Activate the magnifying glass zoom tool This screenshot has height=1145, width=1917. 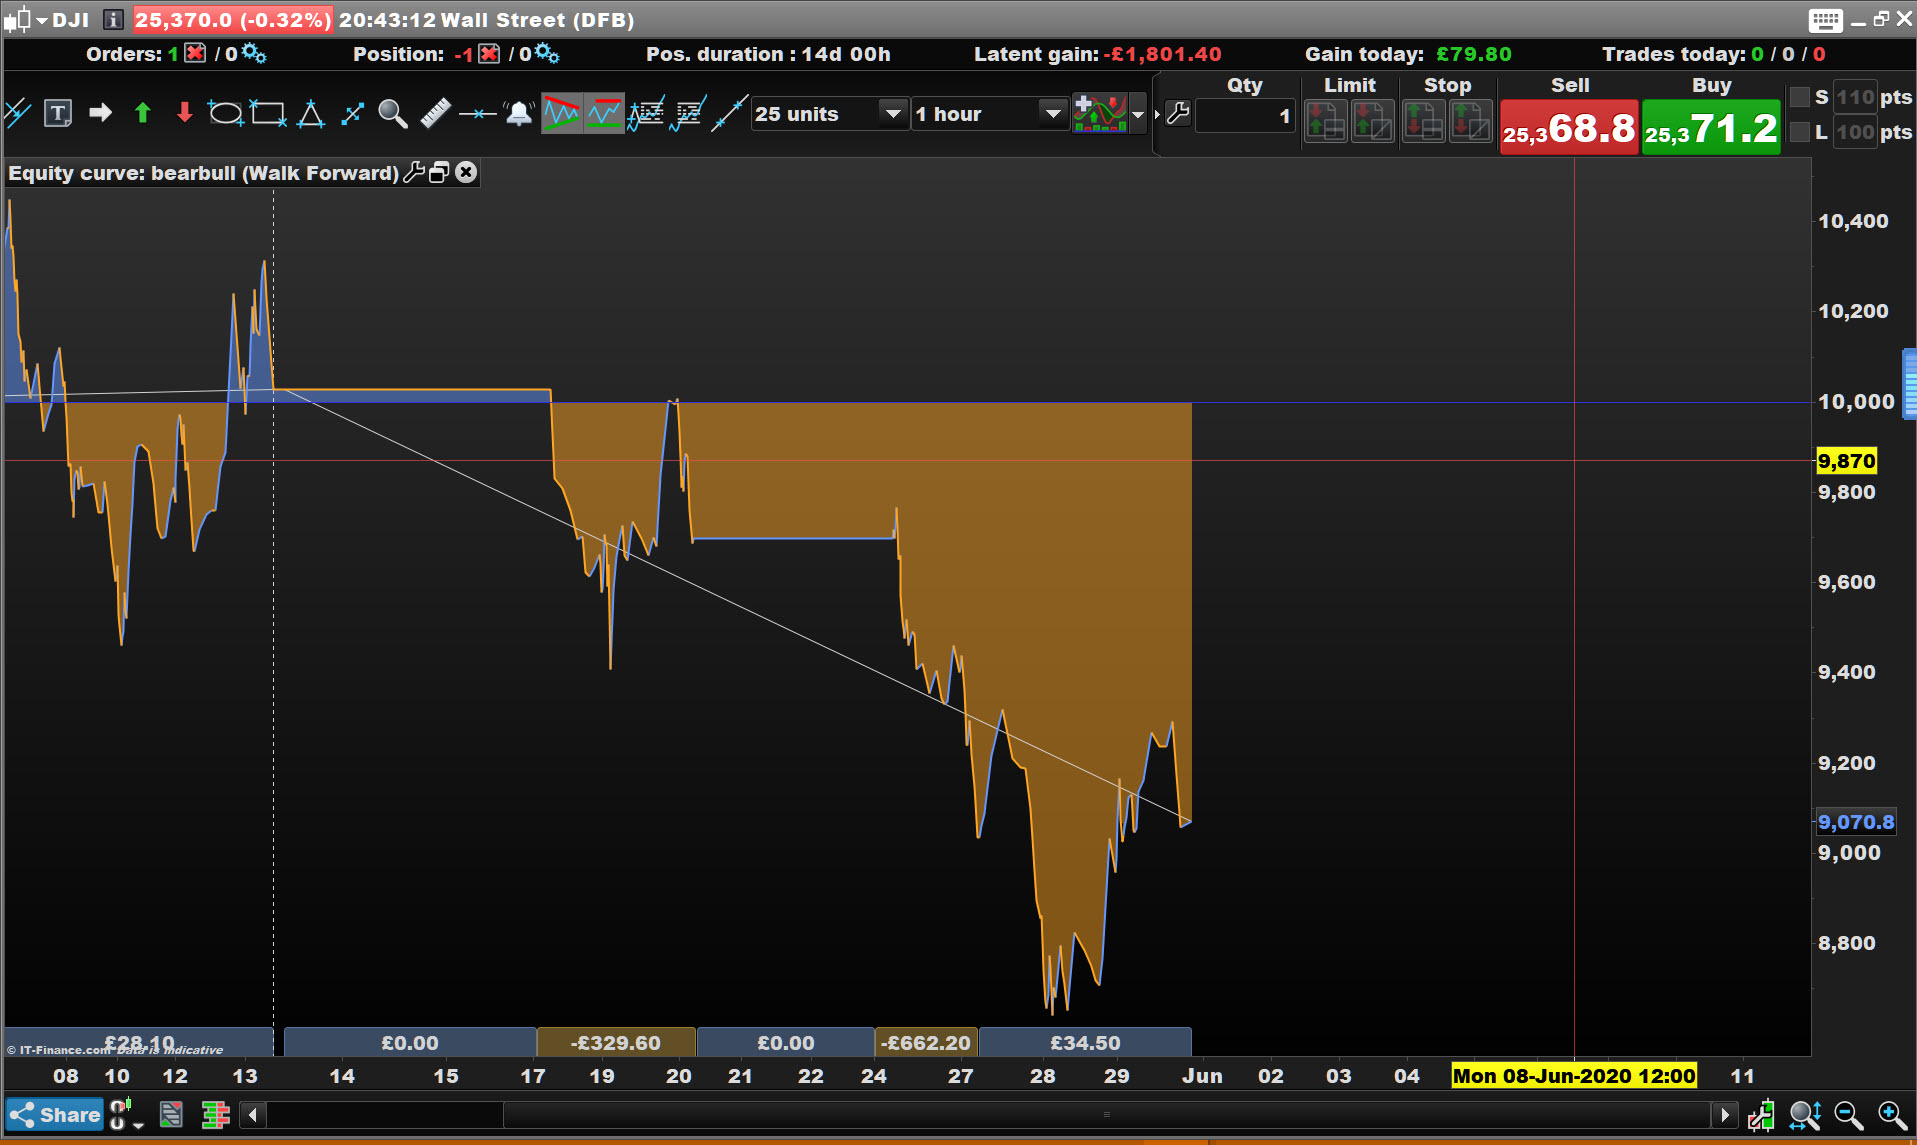point(393,113)
